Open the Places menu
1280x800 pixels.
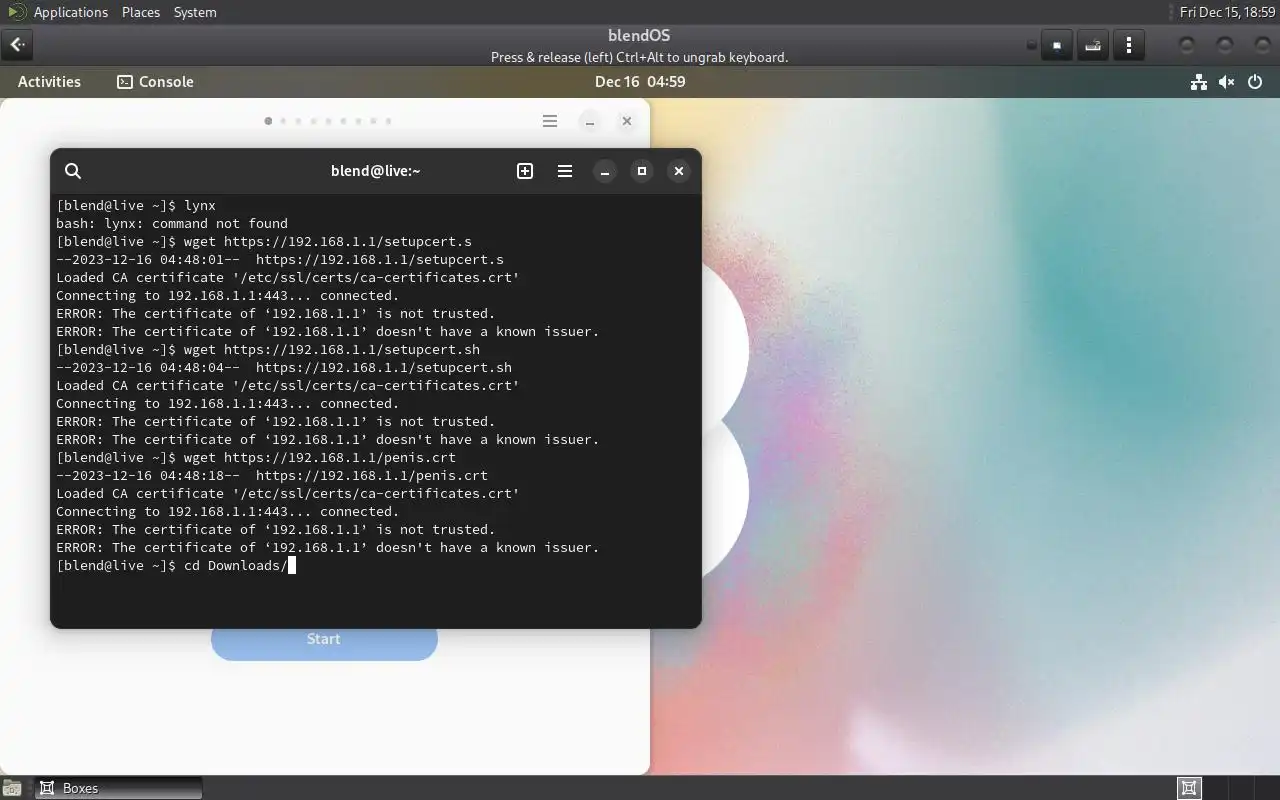(141, 12)
